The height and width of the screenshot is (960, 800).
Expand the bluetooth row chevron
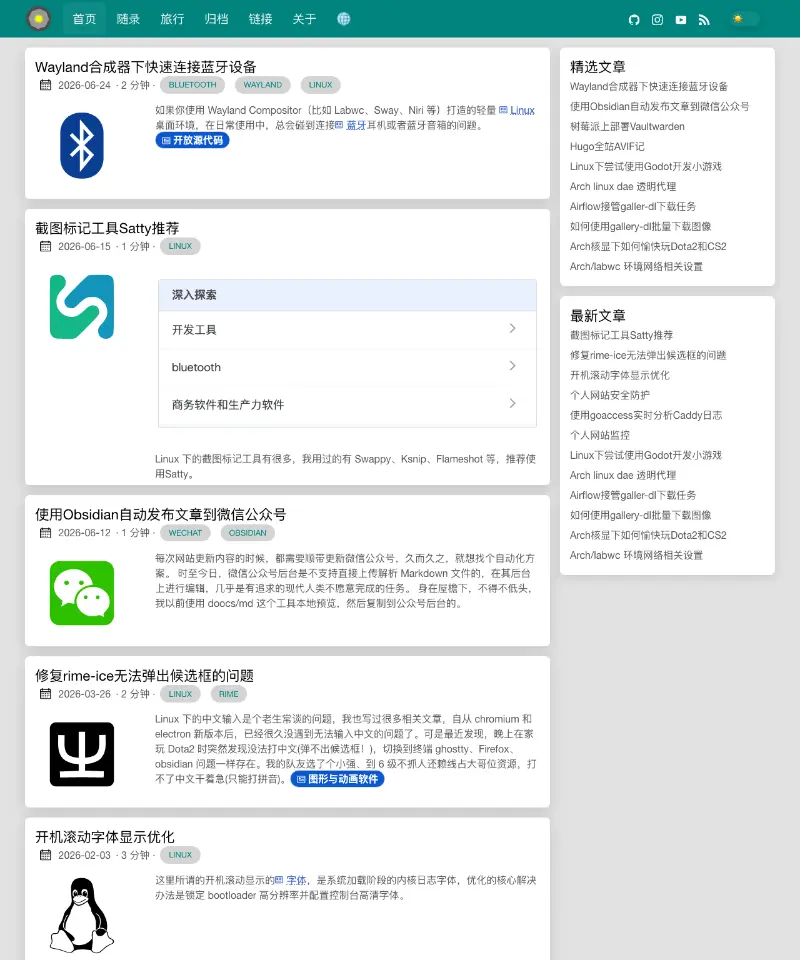[x=512, y=366]
